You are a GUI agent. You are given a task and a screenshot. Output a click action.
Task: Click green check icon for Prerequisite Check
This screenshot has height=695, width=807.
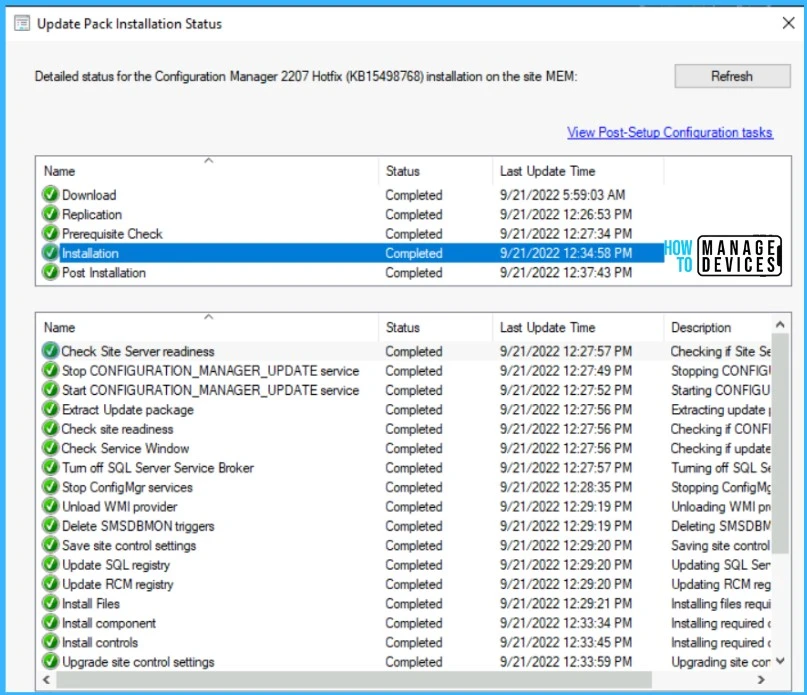point(50,234)
